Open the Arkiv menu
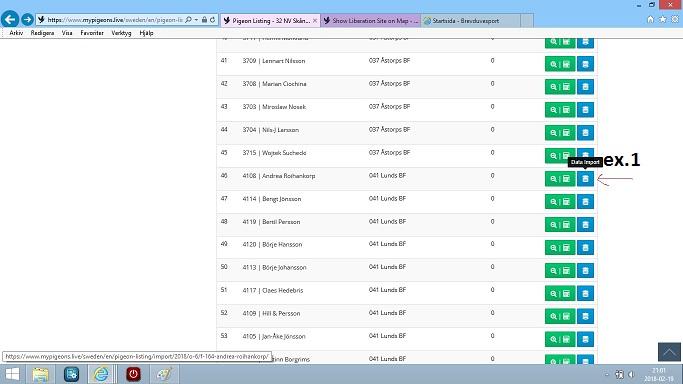Image resolution: width=683 pixels, height=384 pixels. (16, 33)
